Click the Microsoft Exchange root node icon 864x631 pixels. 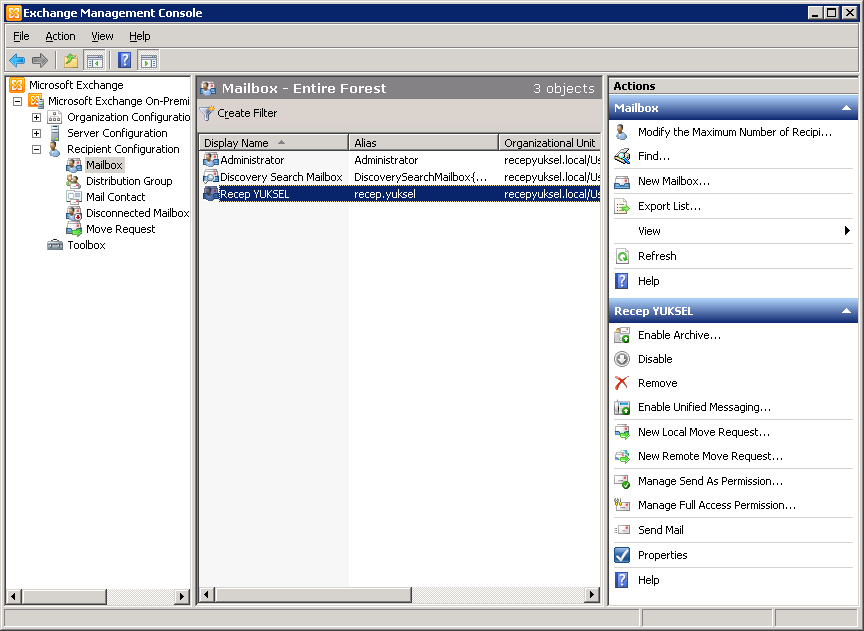click(x=17, y=85)
